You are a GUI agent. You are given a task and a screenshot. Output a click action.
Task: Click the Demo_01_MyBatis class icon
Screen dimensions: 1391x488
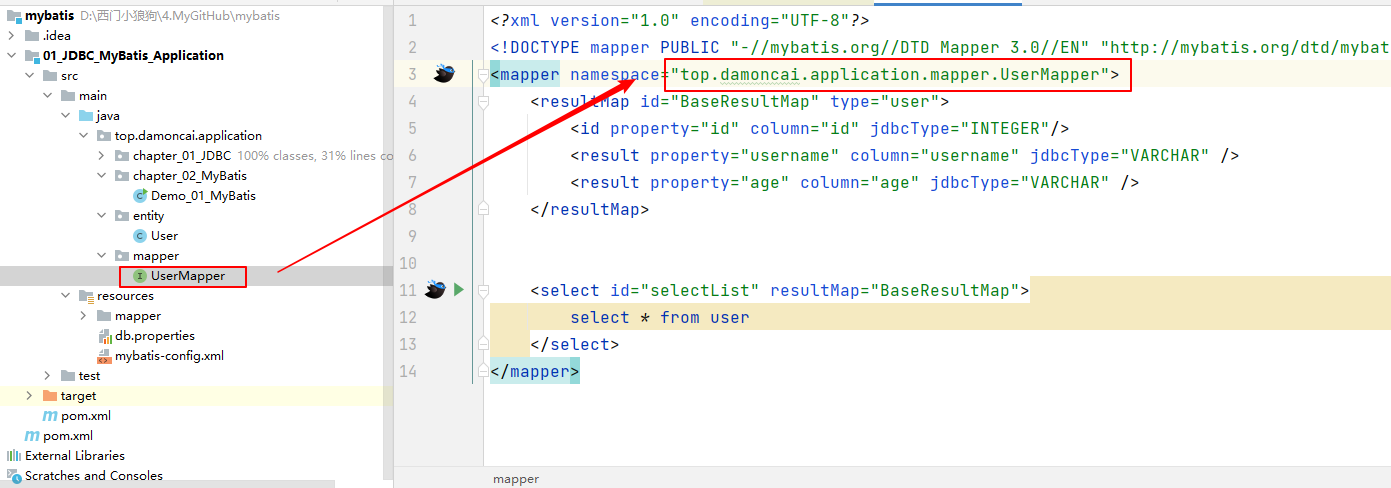click(140, 196)
